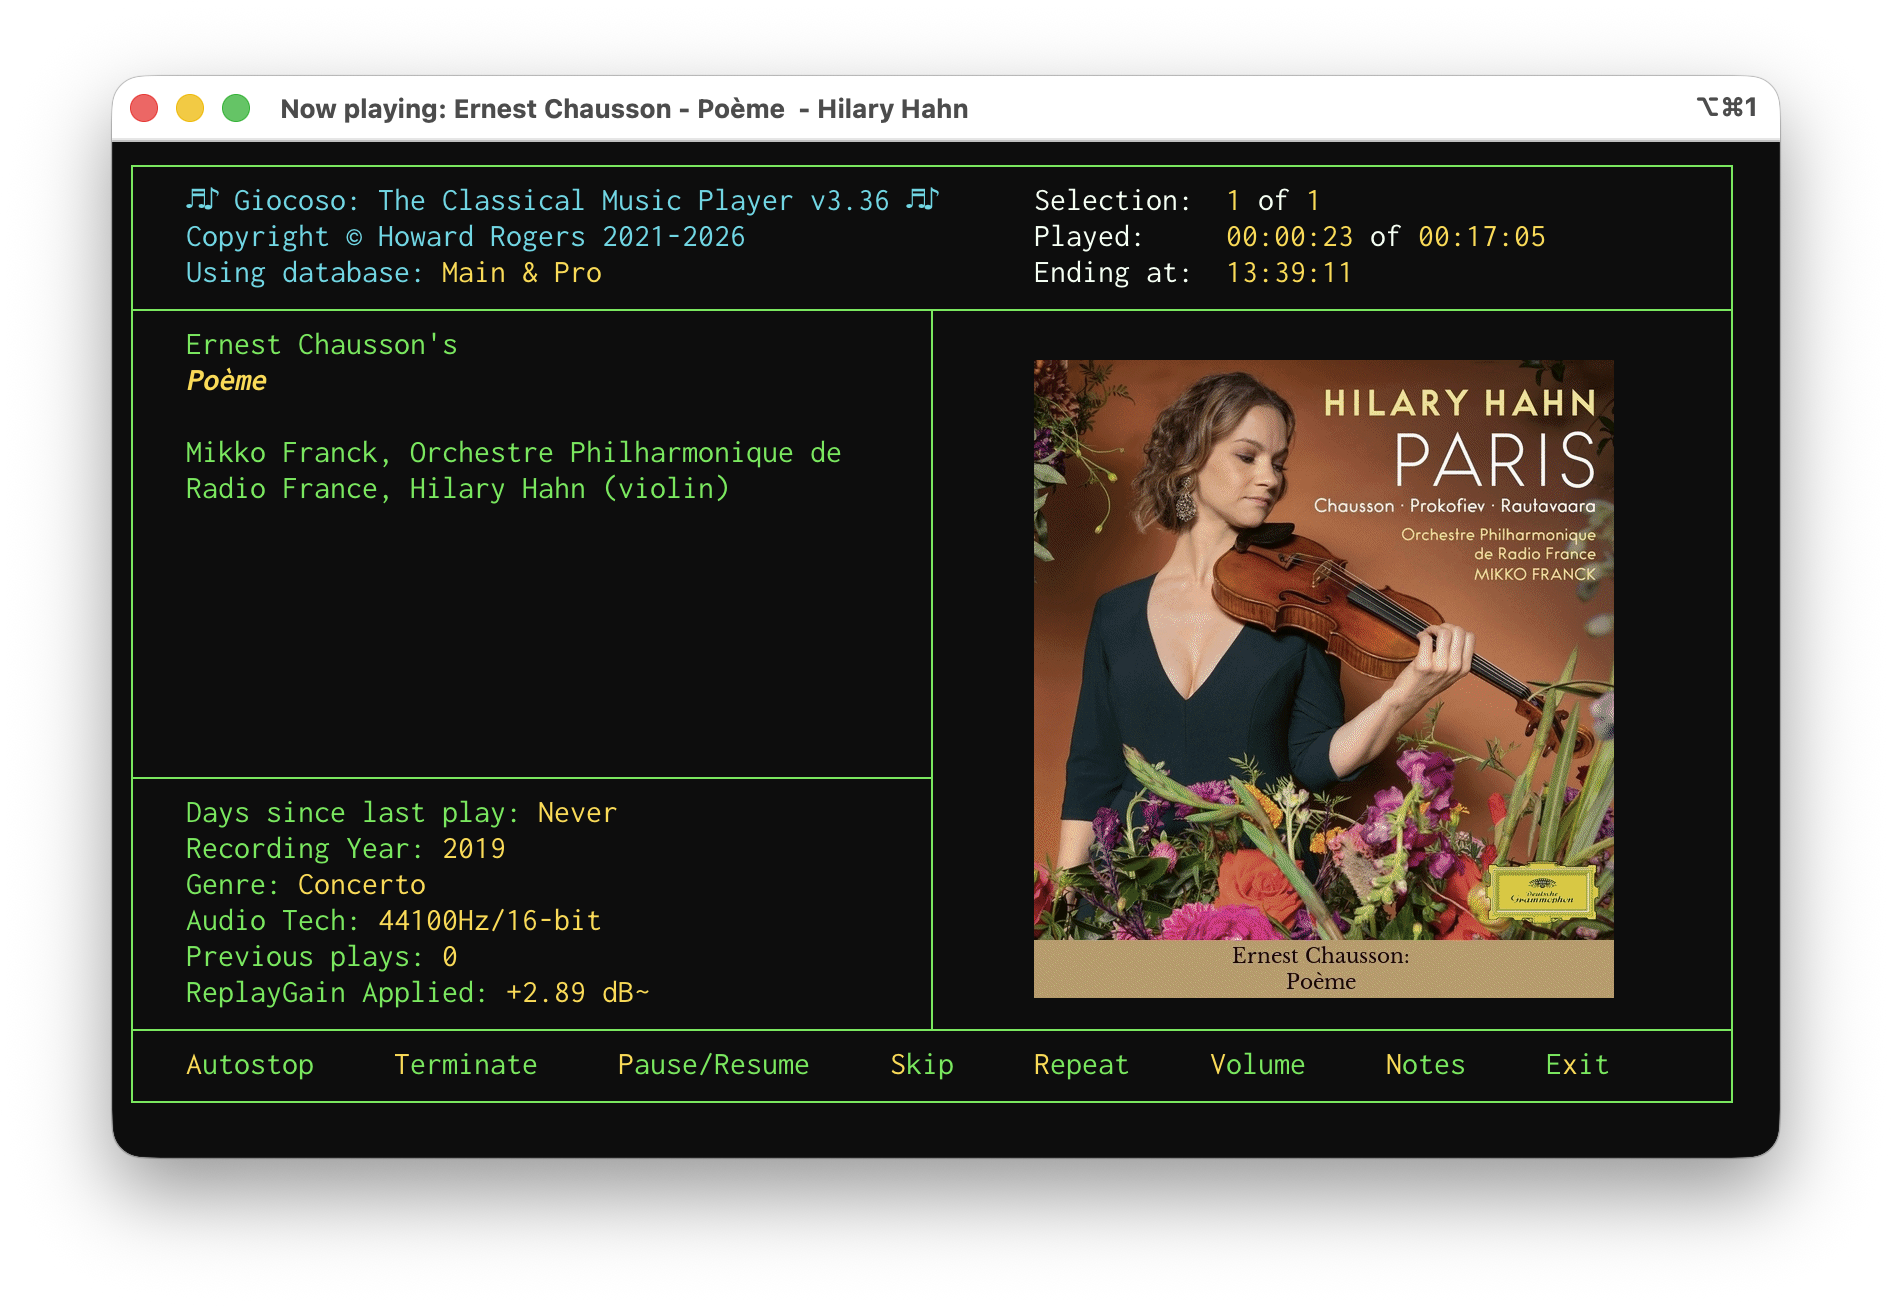Select Terminate to stop playback

pos(465,1065)
